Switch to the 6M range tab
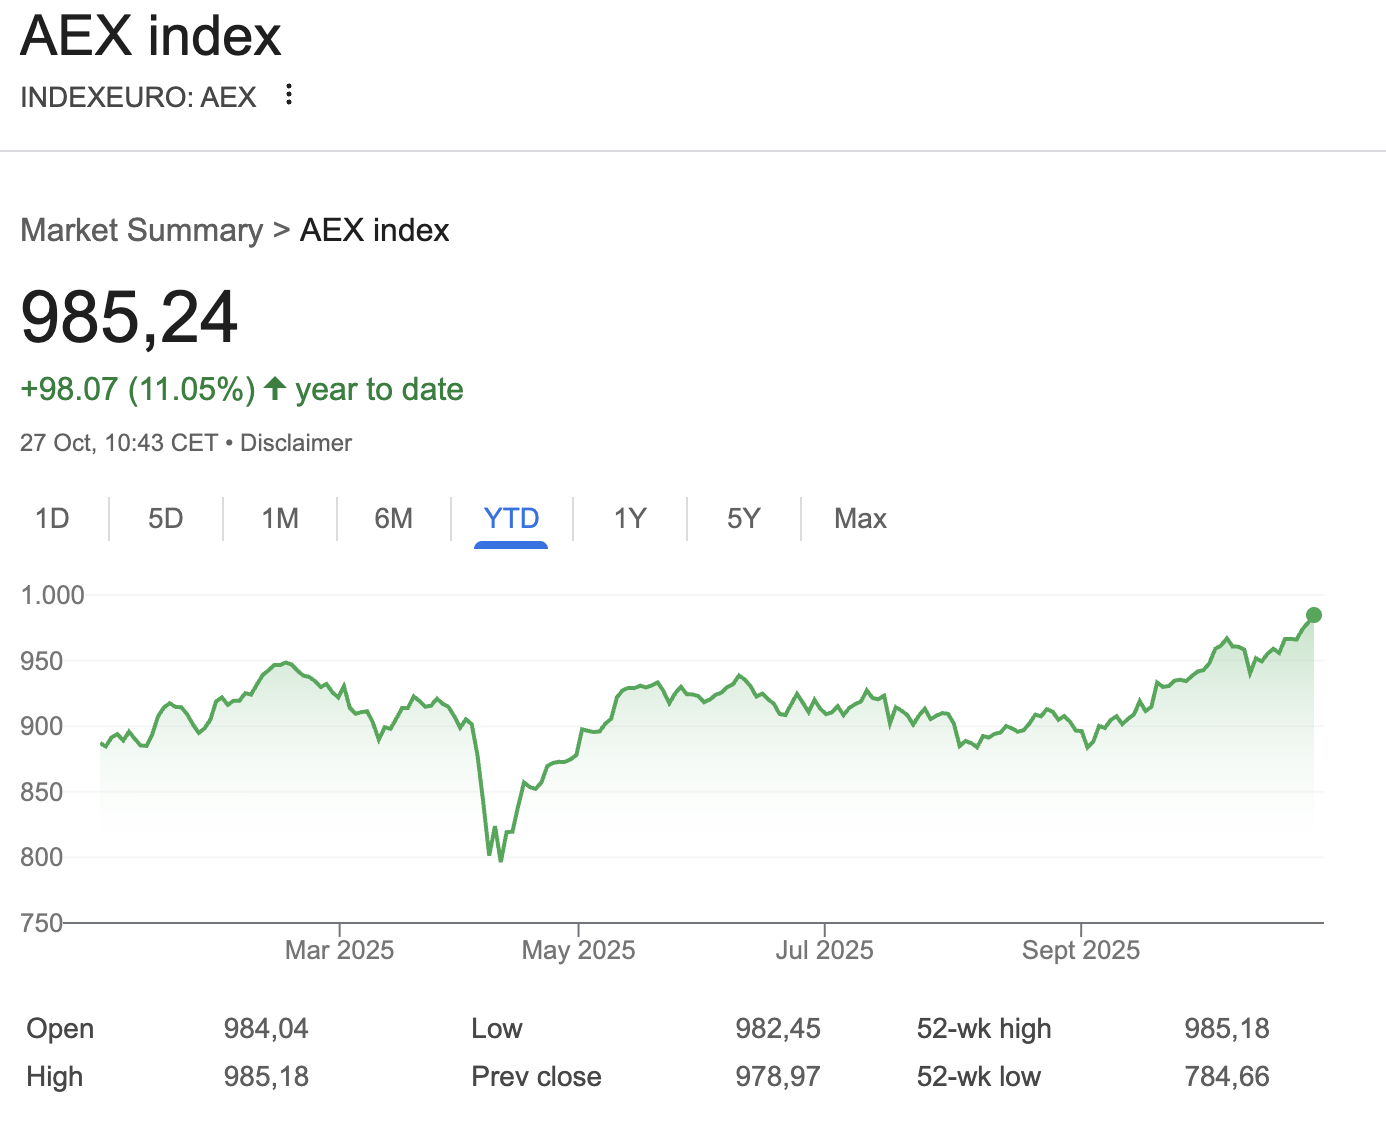Image resolution: width=1386 pixels, height=1134 pixels. (394, 518)
